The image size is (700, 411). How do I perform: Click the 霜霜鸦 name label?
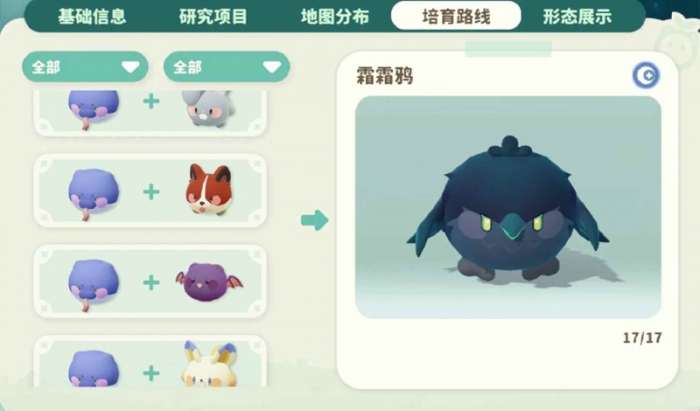[x=385, y=76]
